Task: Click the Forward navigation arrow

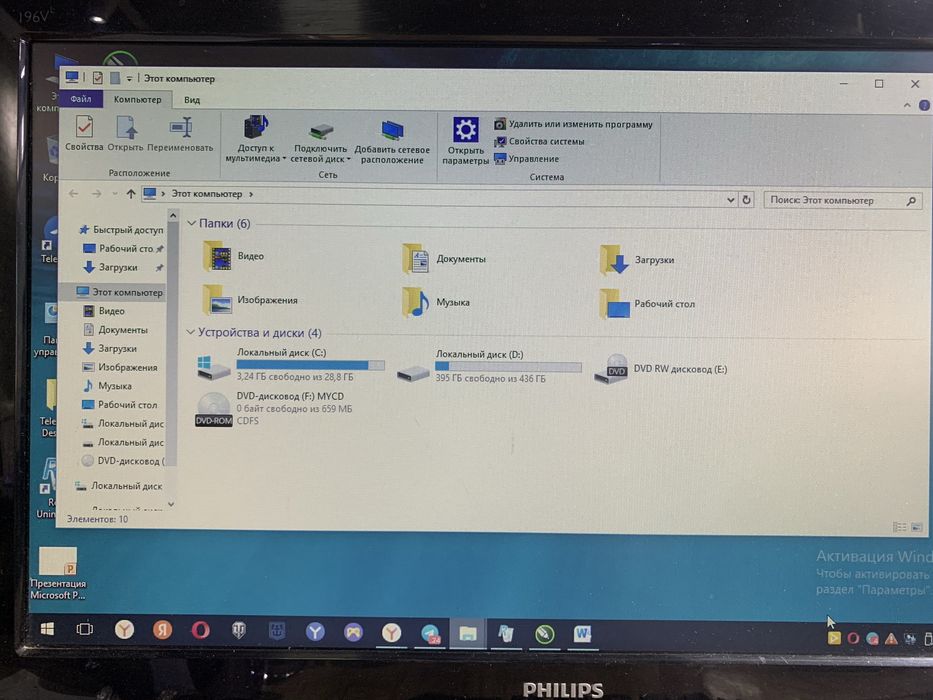Action: tap(96, 194)
